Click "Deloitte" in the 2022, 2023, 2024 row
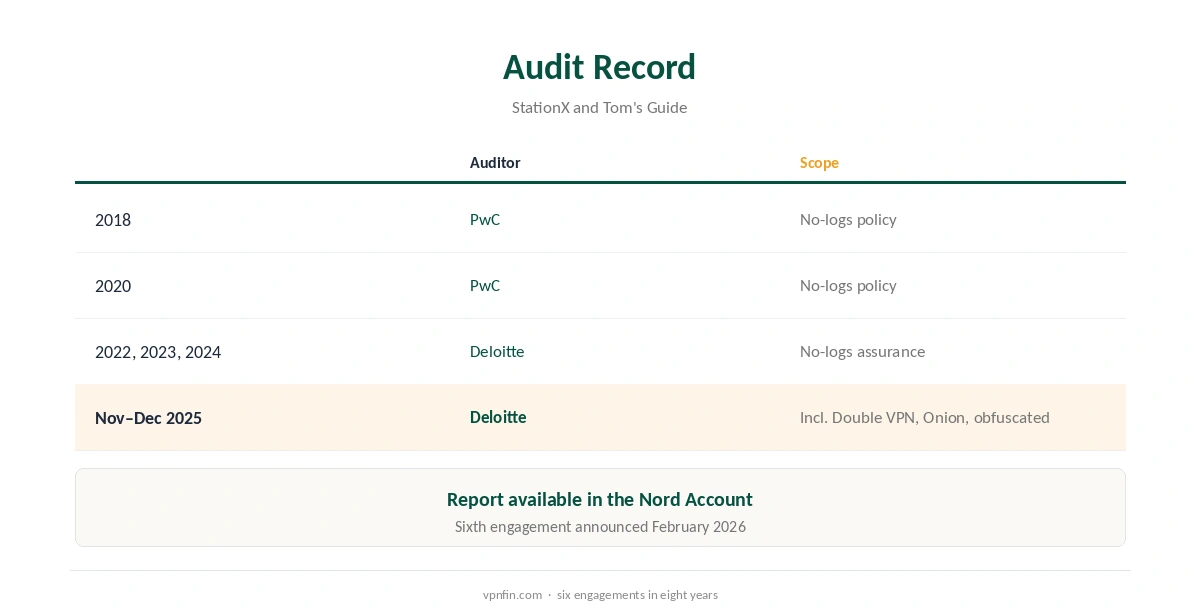The image size is (1200, 614). point(497,351)
